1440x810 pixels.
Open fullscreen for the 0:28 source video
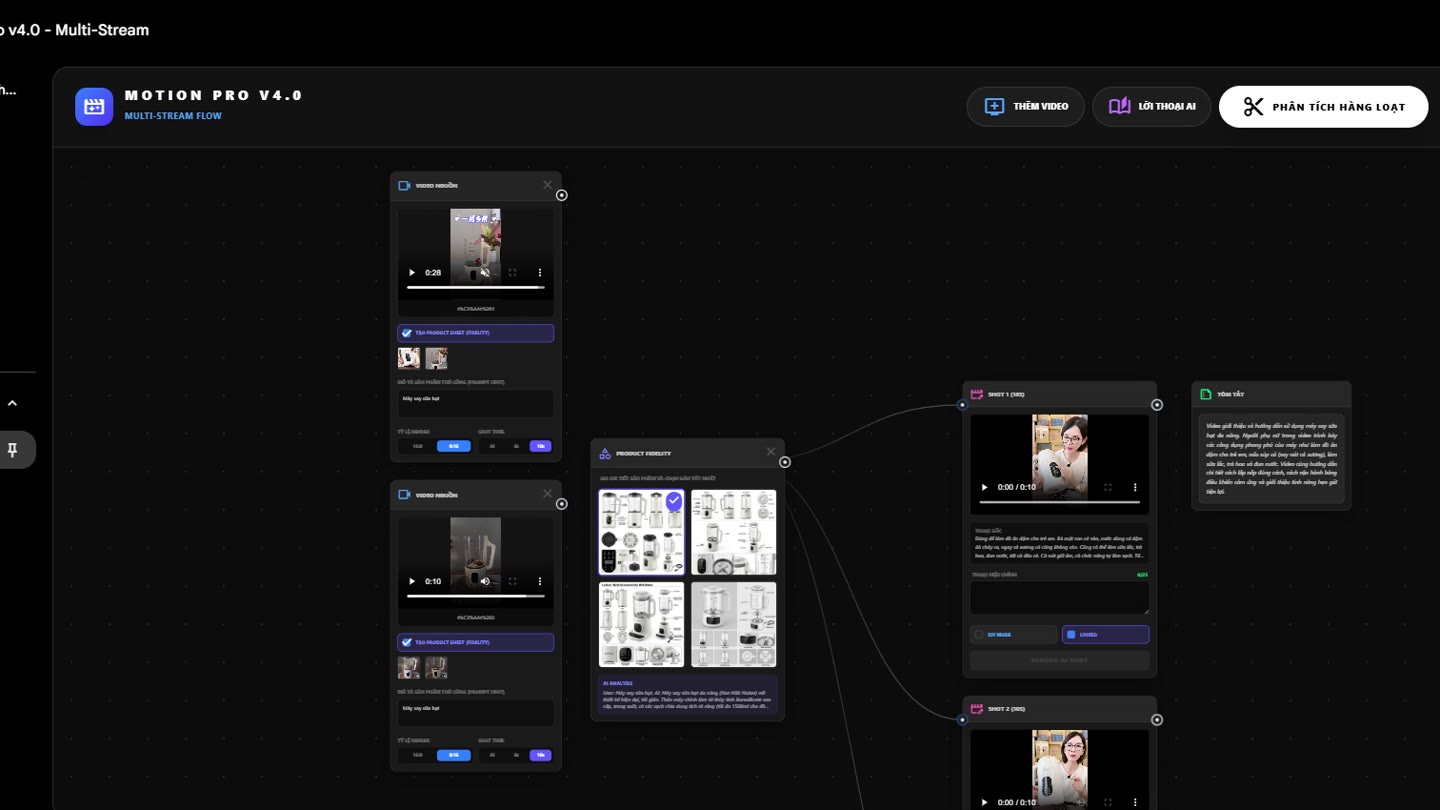pyautogui.click(x=513, y=272)
